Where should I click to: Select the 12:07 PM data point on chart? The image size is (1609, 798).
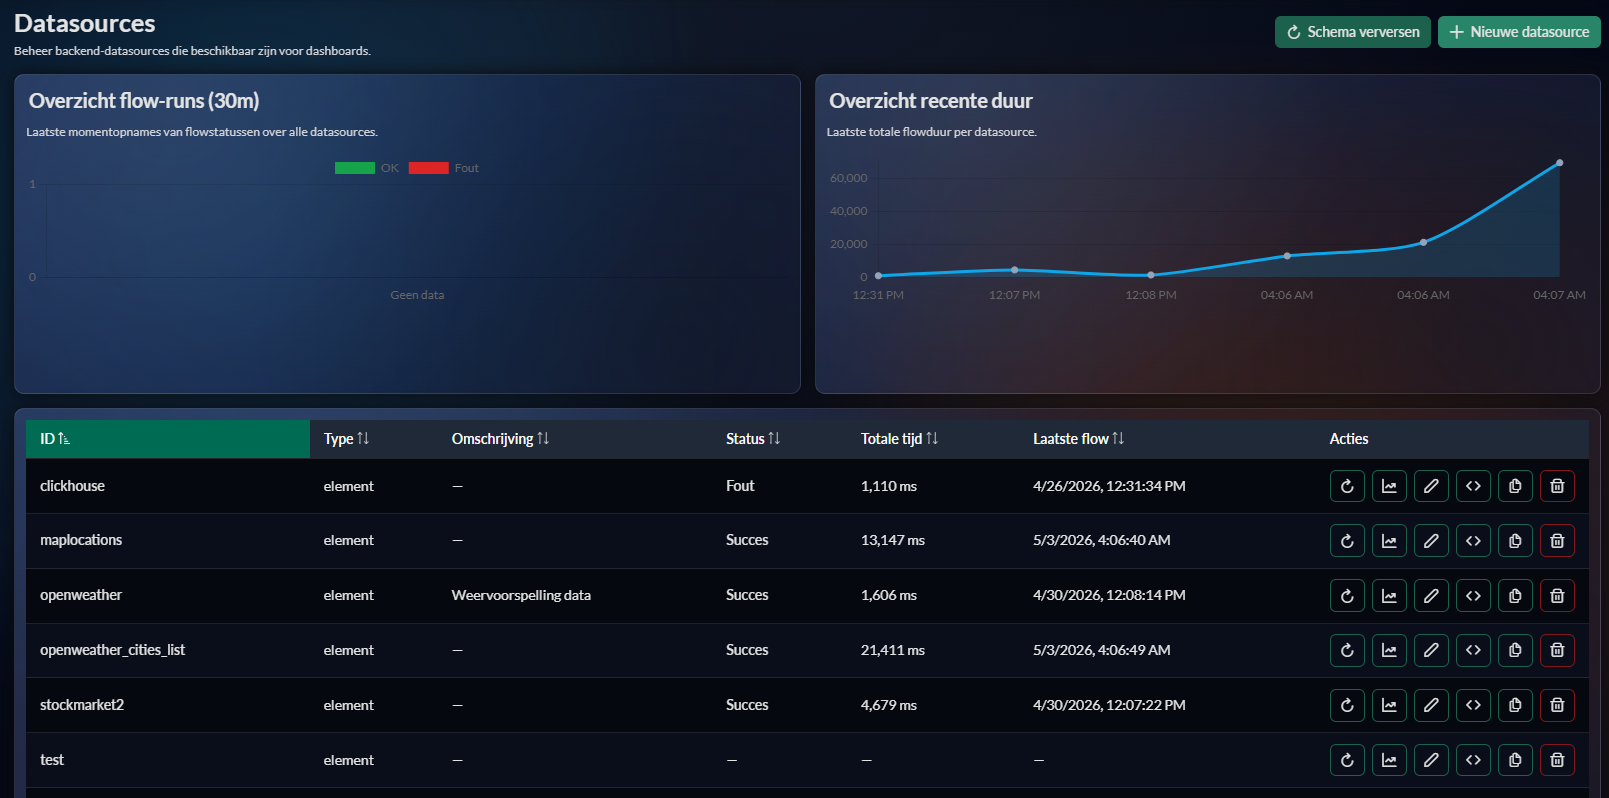click(1015, 270)
